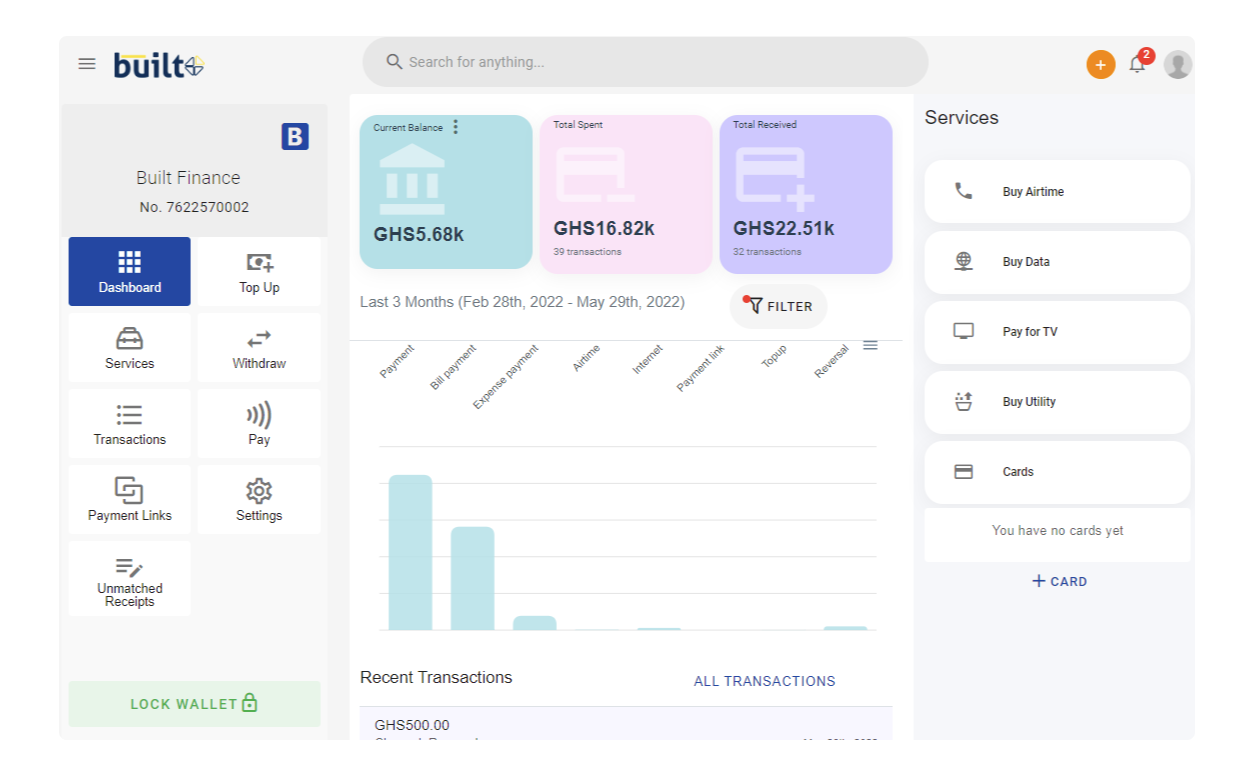Expand Current Balance three-dot options

point(456,127)
